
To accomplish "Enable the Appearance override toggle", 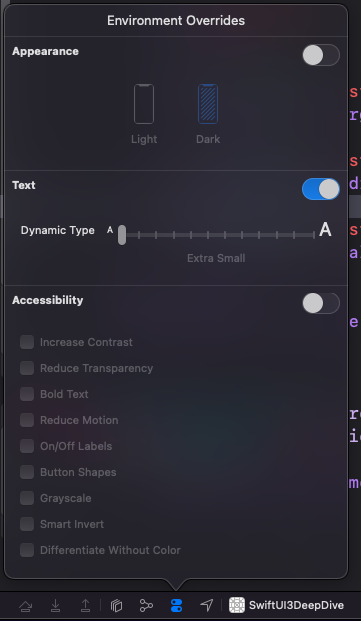I will (x=321, y=55).
